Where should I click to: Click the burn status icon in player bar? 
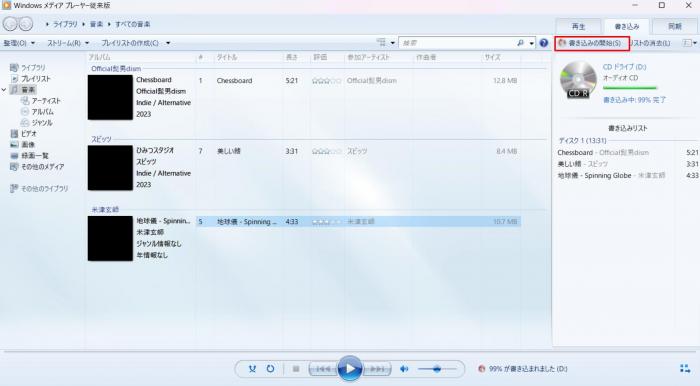[481, 369]
